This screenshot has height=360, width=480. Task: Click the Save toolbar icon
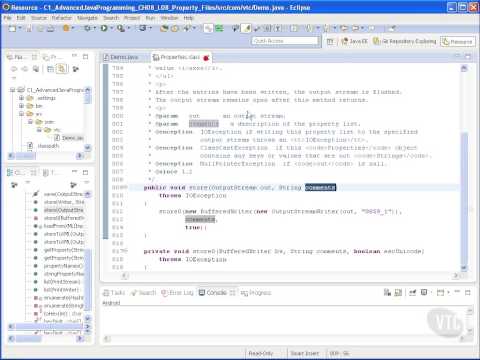coord(29,29)
